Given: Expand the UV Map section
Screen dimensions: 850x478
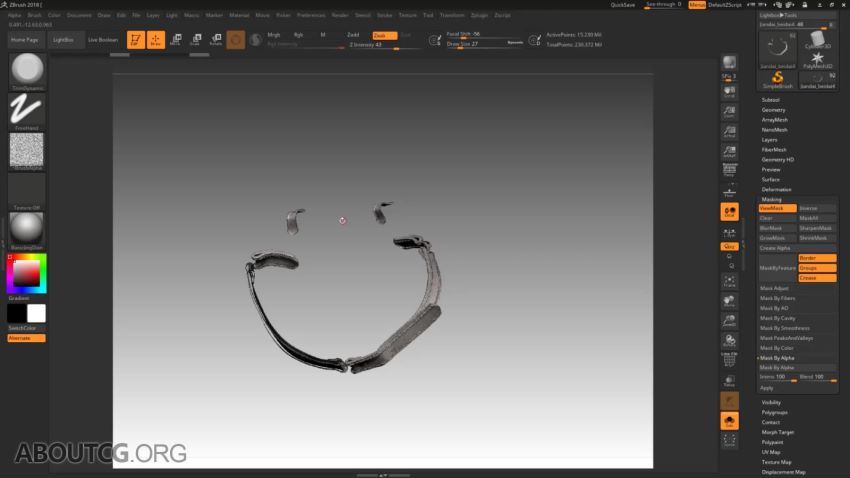Looking at the screenshot, I should (x=771, y=452).
